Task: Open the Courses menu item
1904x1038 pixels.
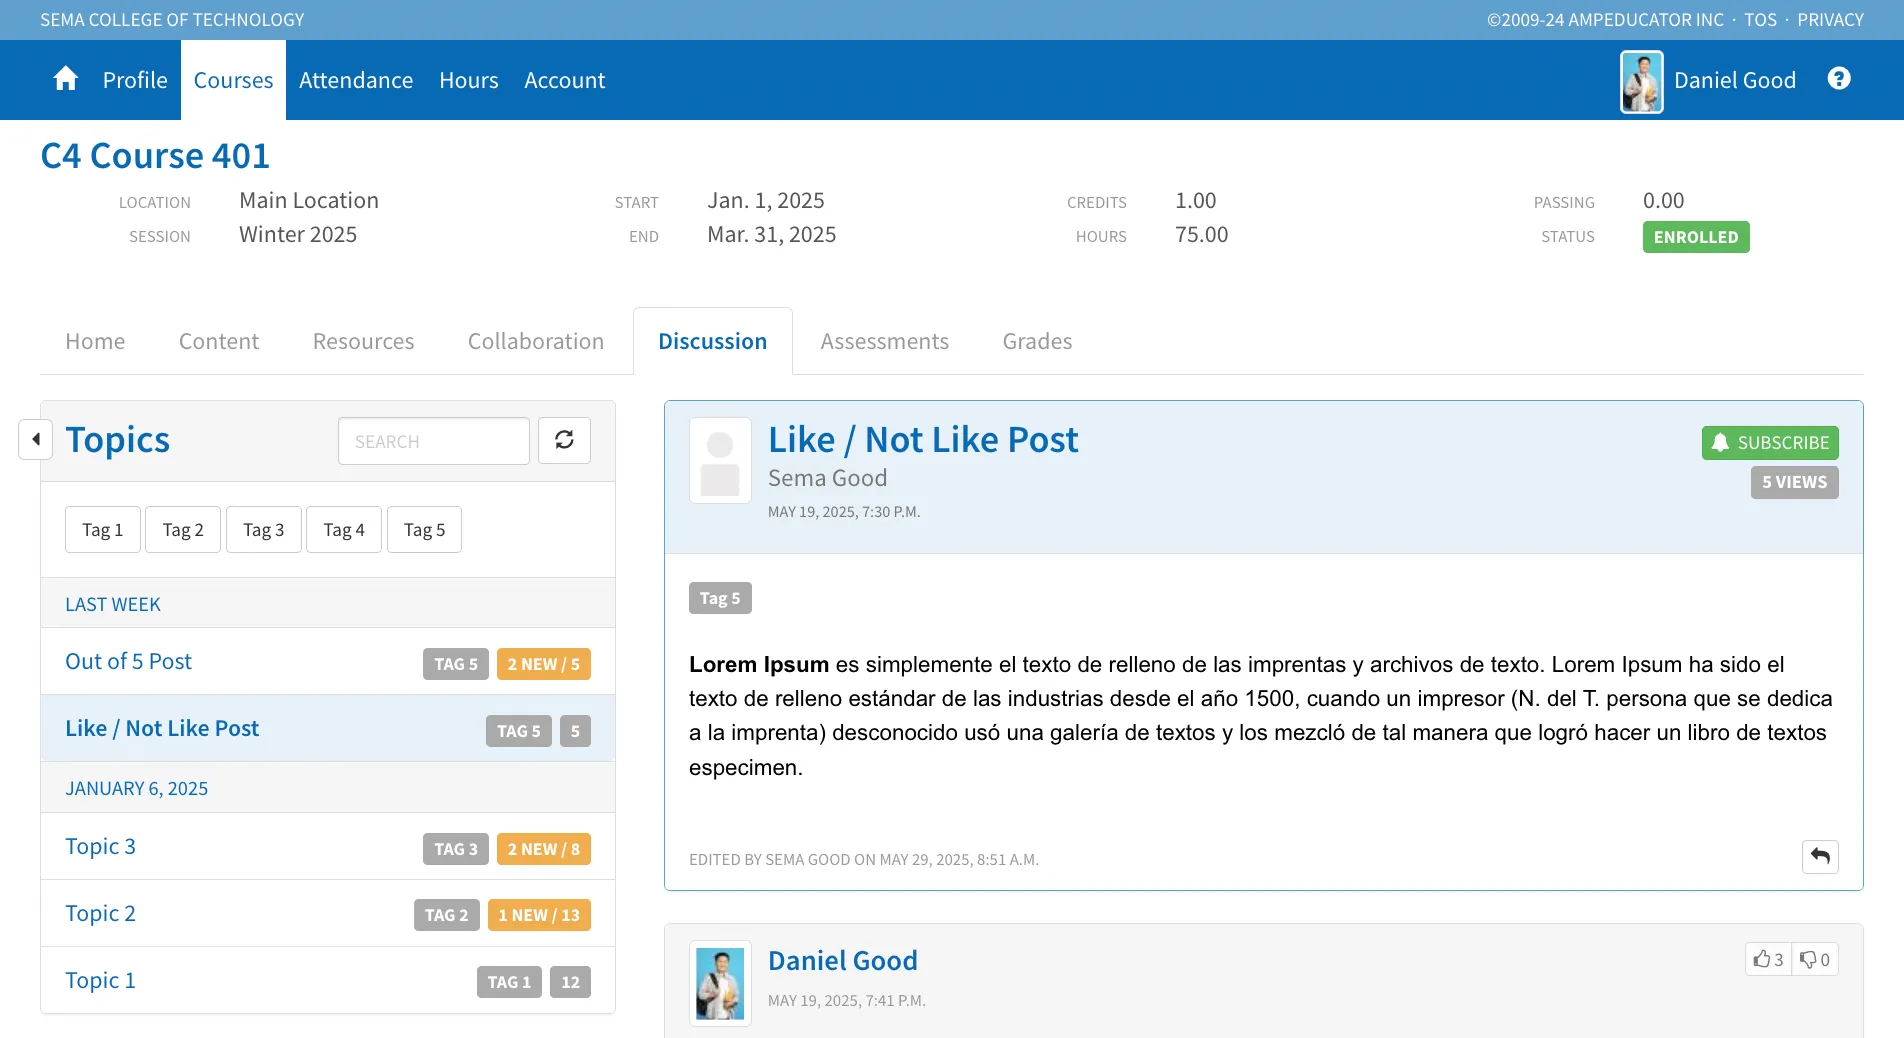Action: pos(233,80)
